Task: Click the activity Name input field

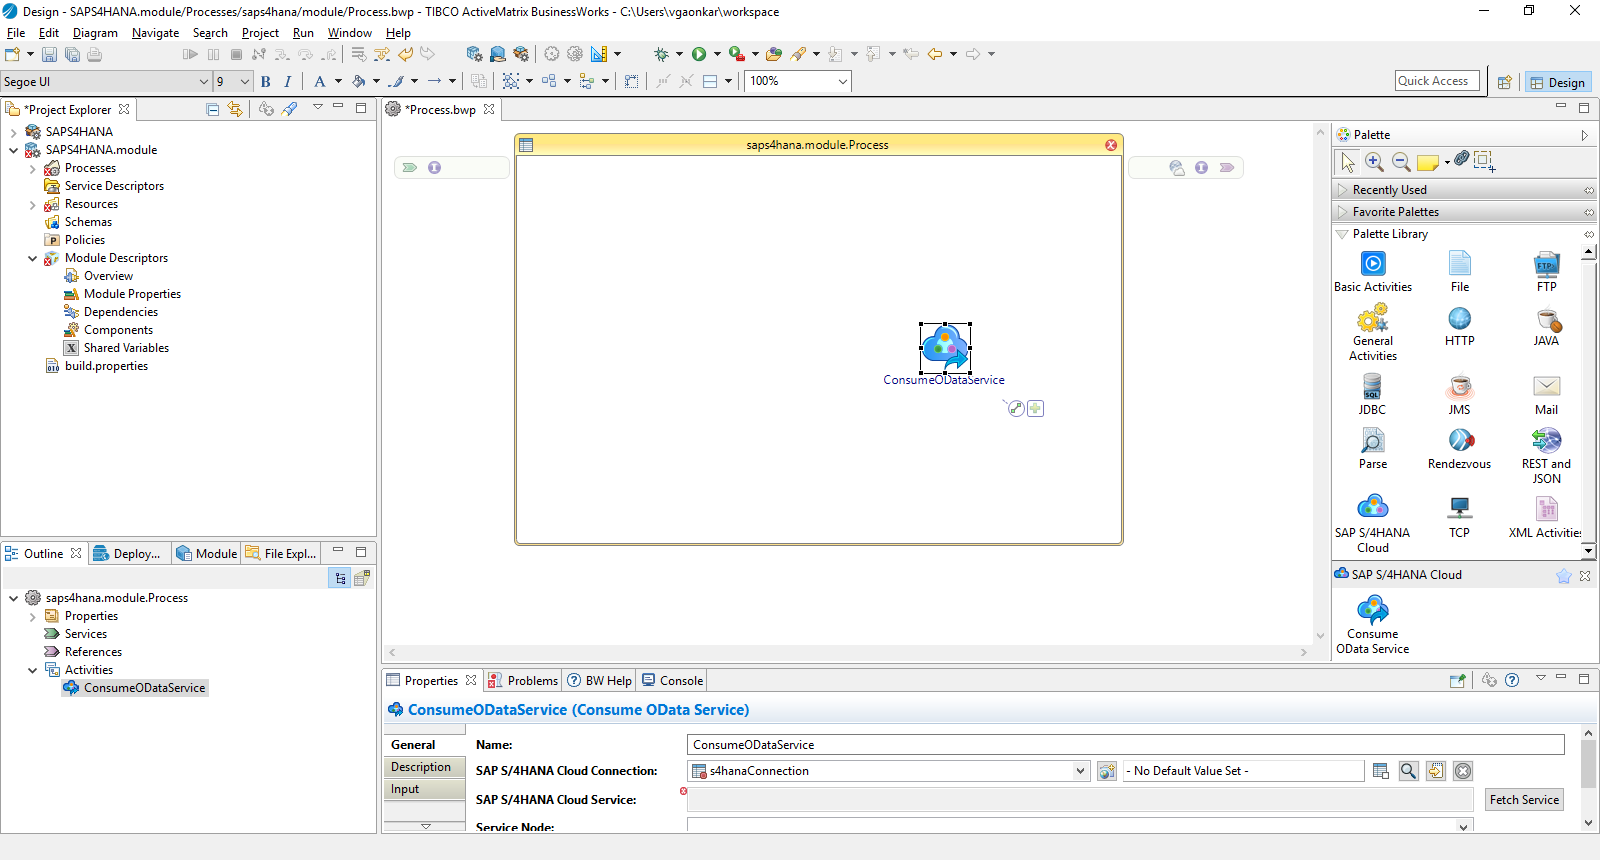Action: pos(1125,745)
